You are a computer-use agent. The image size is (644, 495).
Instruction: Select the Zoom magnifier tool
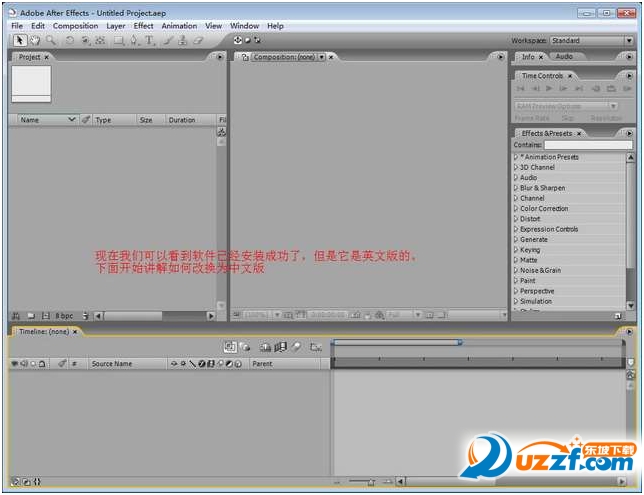tap(51, 40)
